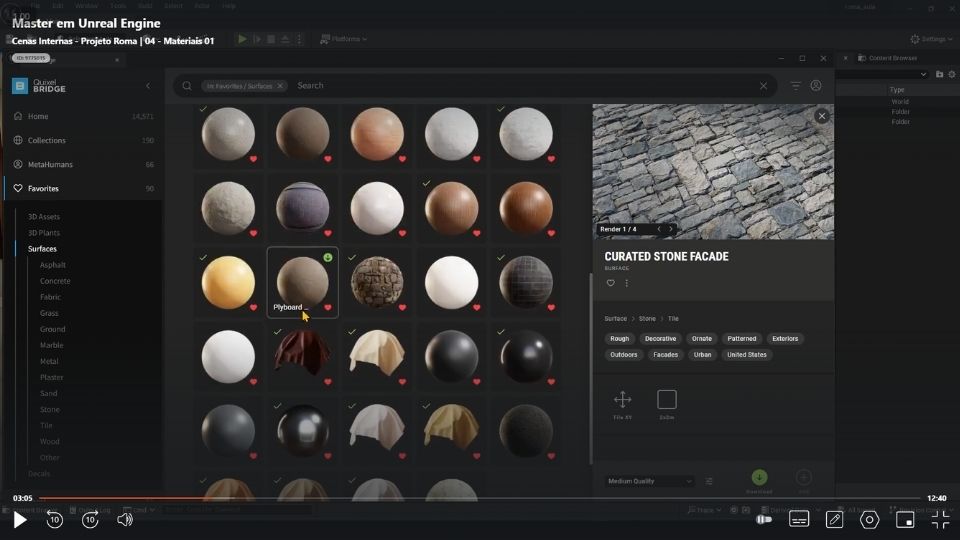Viewport: 960px width, 540px height.
Task: Open asset more options dots
Action: point(626,283)
